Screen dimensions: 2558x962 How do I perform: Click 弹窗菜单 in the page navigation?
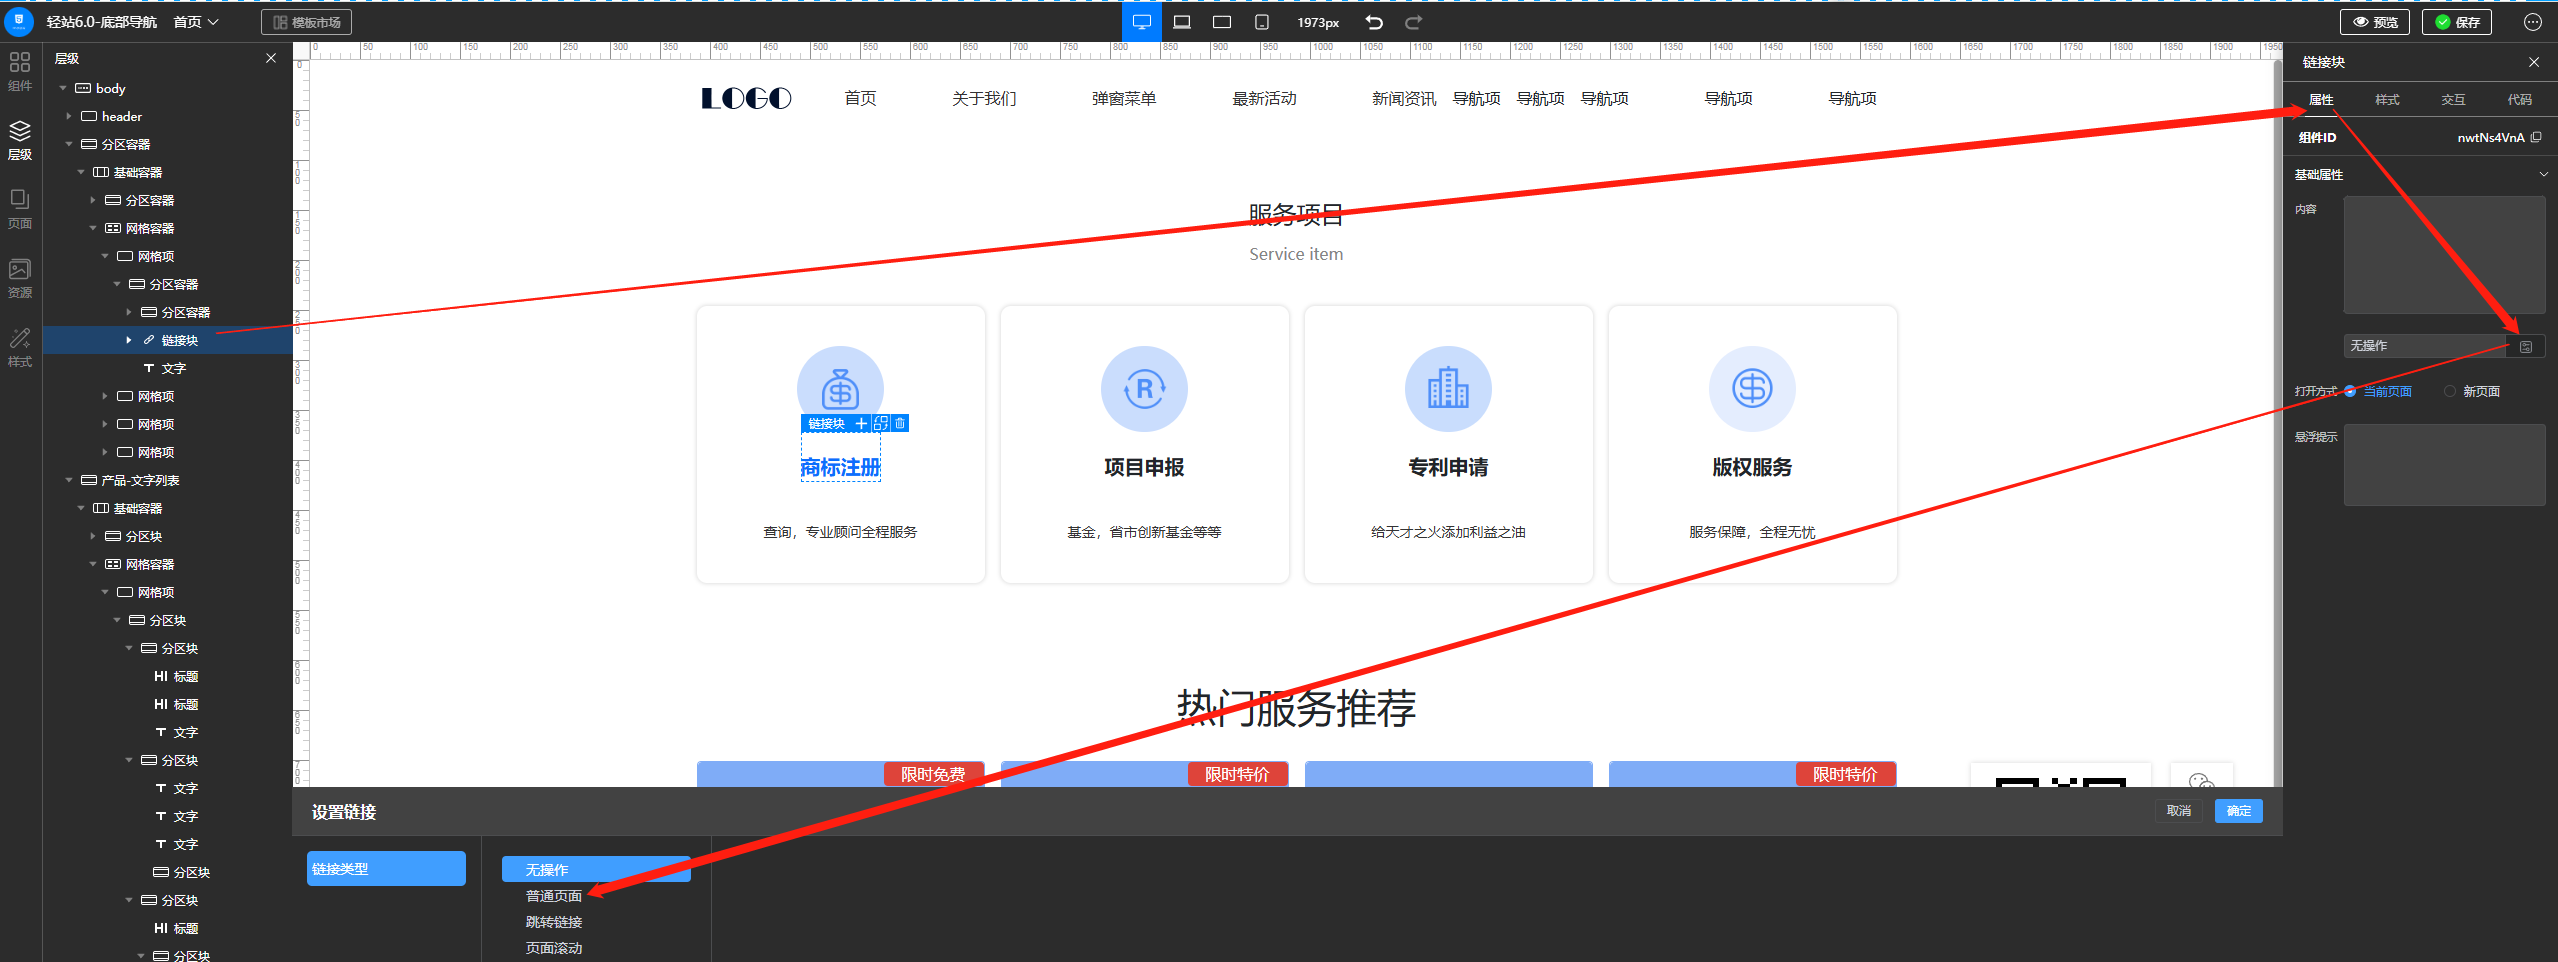pyautogui.click(x=1124, y=98)
